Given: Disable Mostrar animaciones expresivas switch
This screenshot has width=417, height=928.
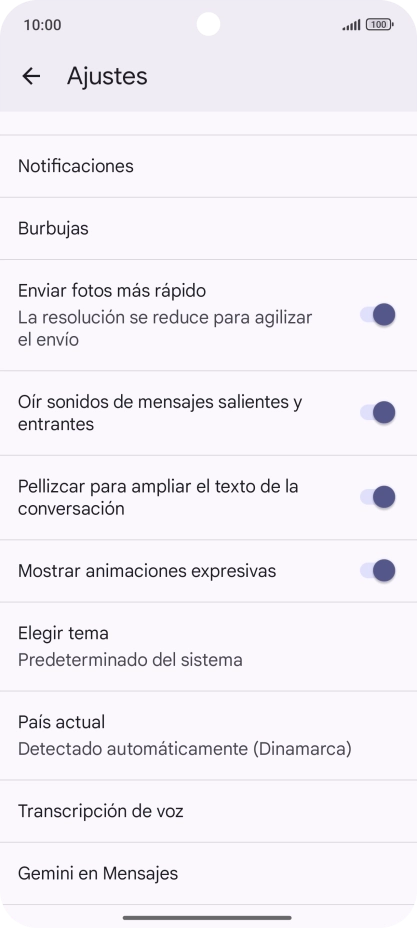Looking at the screenshot, I should pos(377,571).
